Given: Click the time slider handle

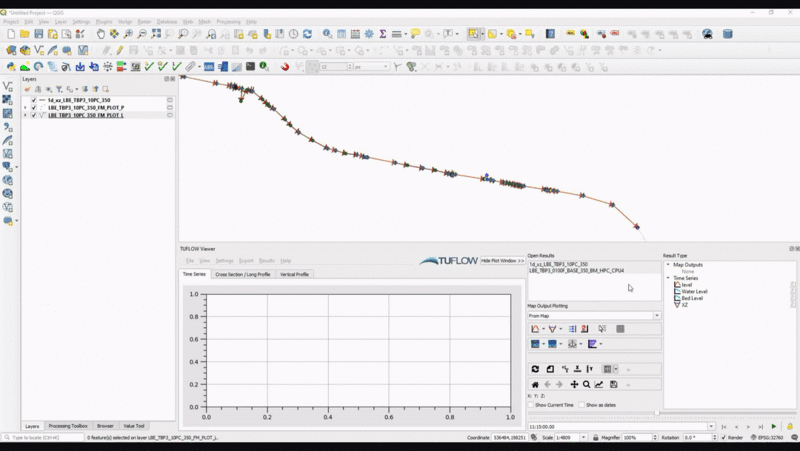Looking at the screenshot, I should 657,413.
